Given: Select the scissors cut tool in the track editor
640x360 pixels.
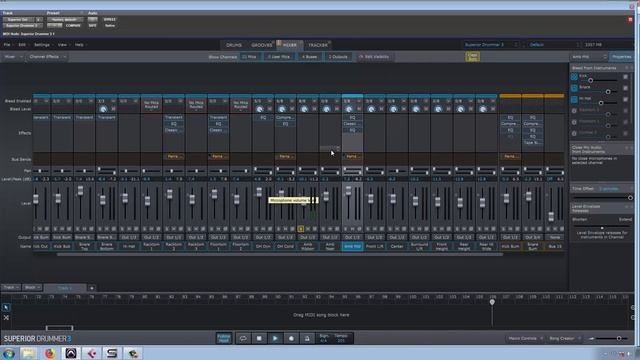Looking at the screenshot, I should coord(6,317).
